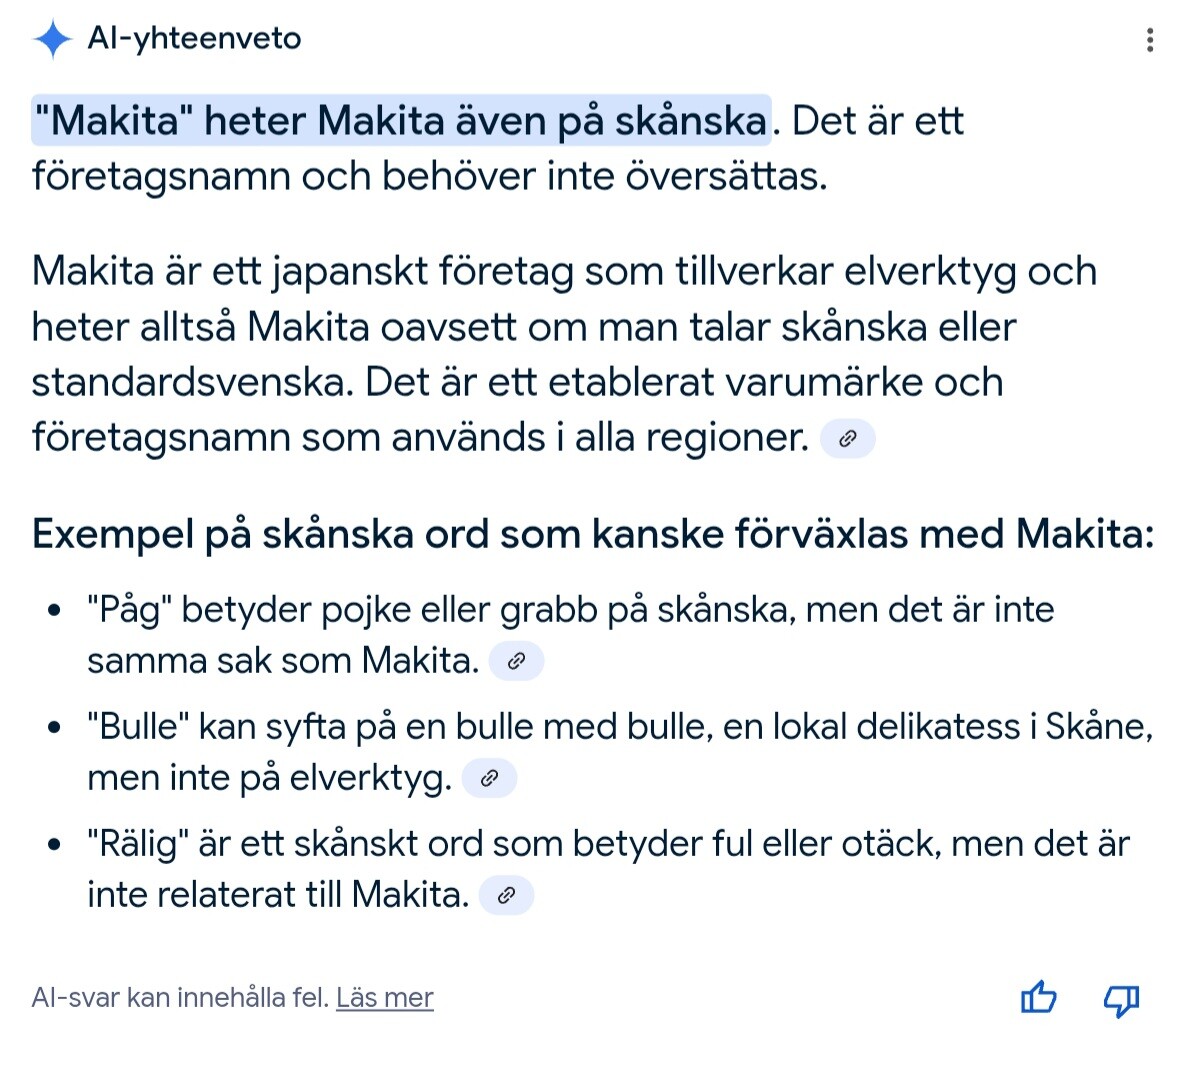The width and height of the screenshot is (1200, 1066).
Task: Open source link for the "Påg" bullet
Action: point(516,661)
